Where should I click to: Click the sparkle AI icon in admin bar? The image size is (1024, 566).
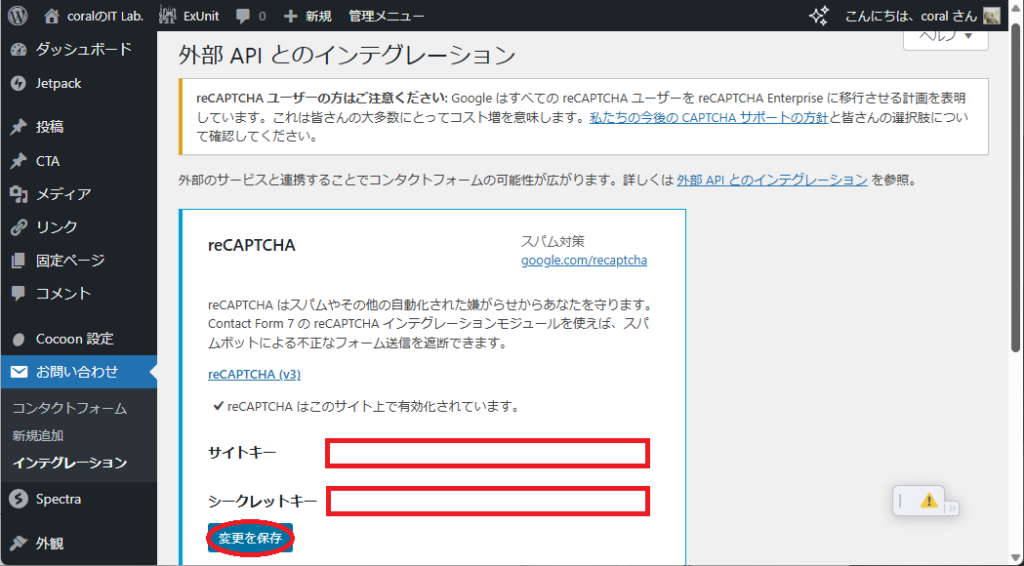pyautogui.click(x=819, y=16)
